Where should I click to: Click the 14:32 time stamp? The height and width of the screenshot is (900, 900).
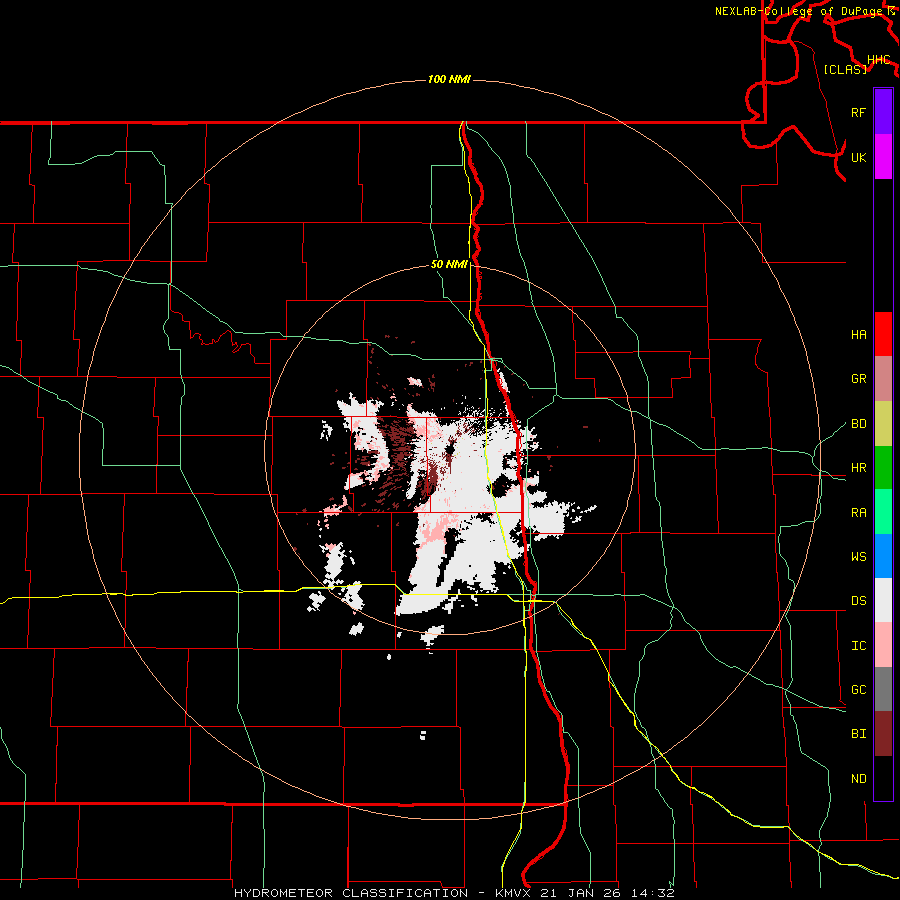coord(653,893)
